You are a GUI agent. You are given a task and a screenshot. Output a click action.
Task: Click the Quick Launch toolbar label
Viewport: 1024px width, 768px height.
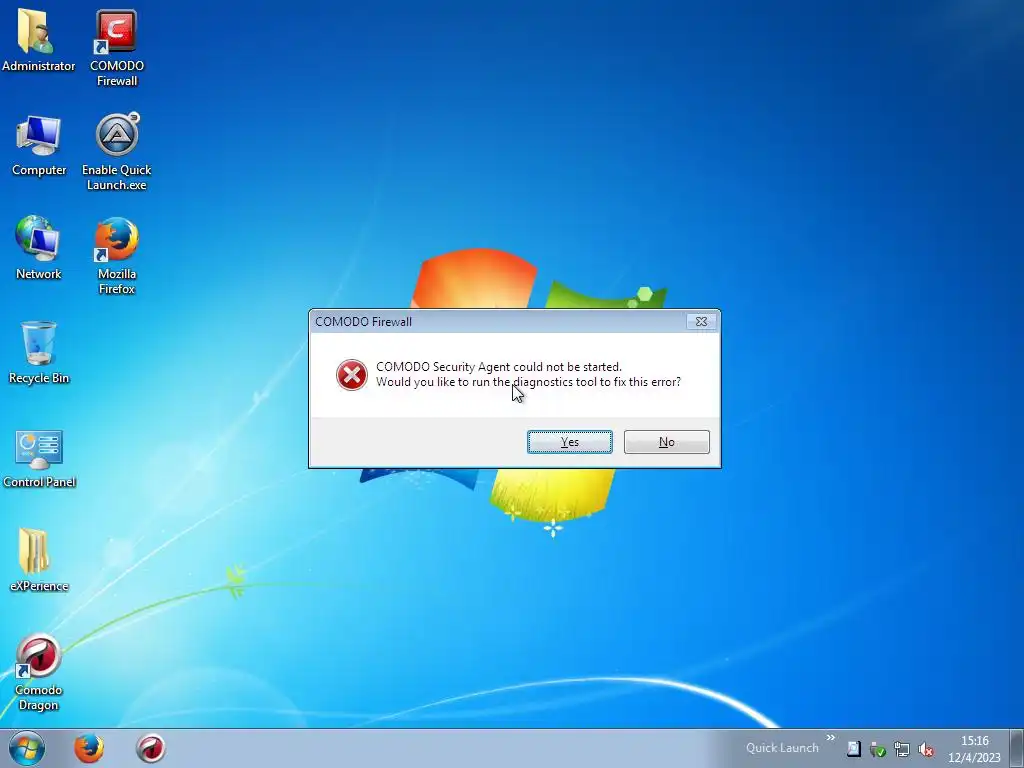point(782,748)
